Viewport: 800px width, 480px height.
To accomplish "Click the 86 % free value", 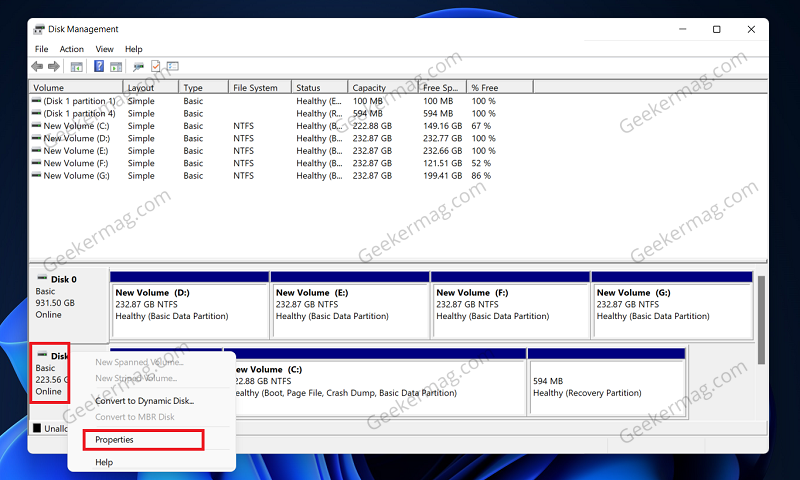I will (x=481, y=175).
